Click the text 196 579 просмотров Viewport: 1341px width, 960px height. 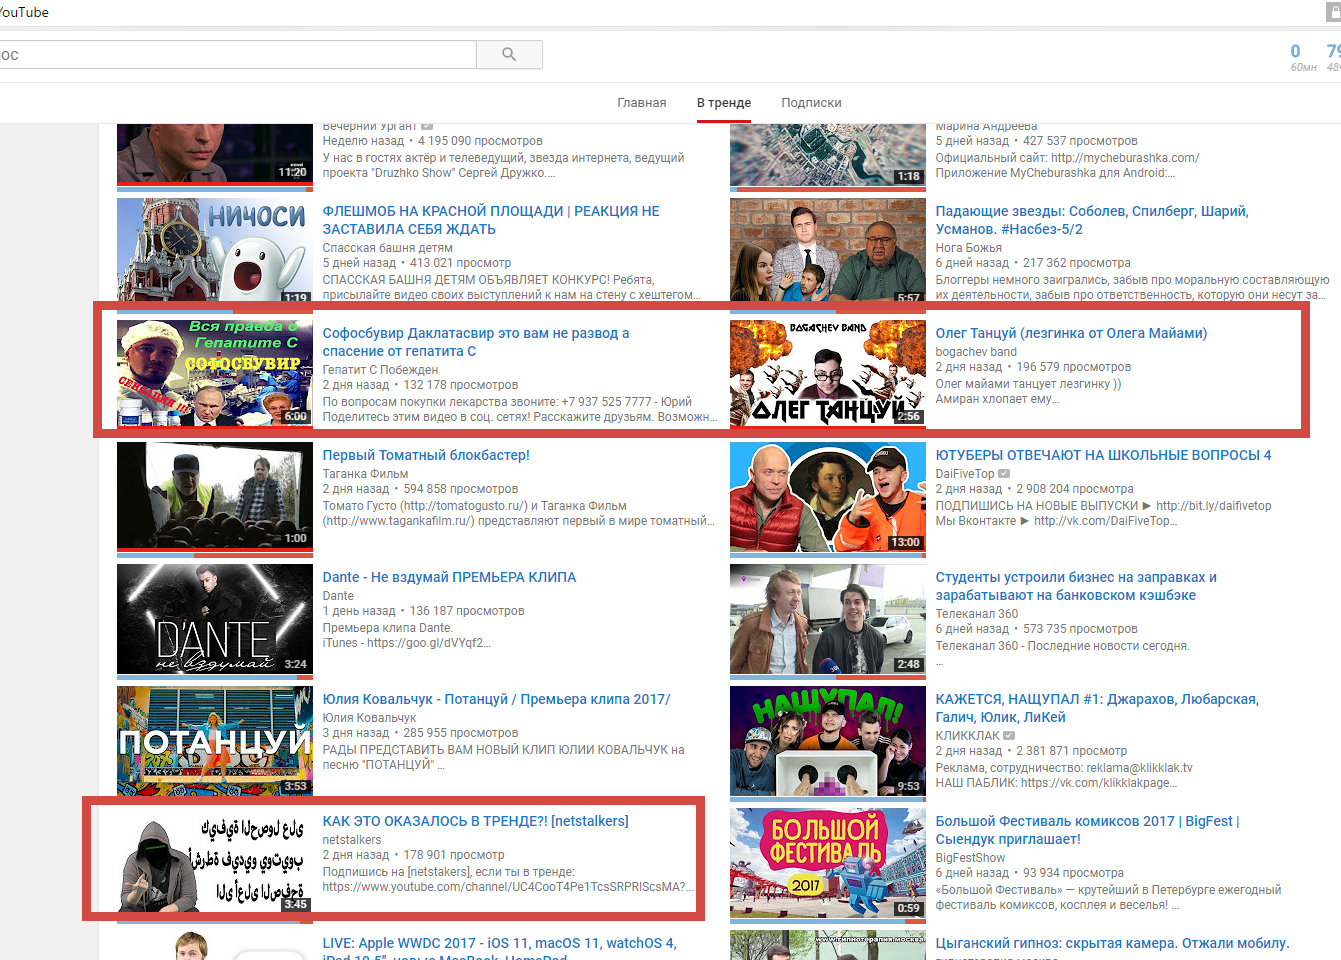[1074, 367]
